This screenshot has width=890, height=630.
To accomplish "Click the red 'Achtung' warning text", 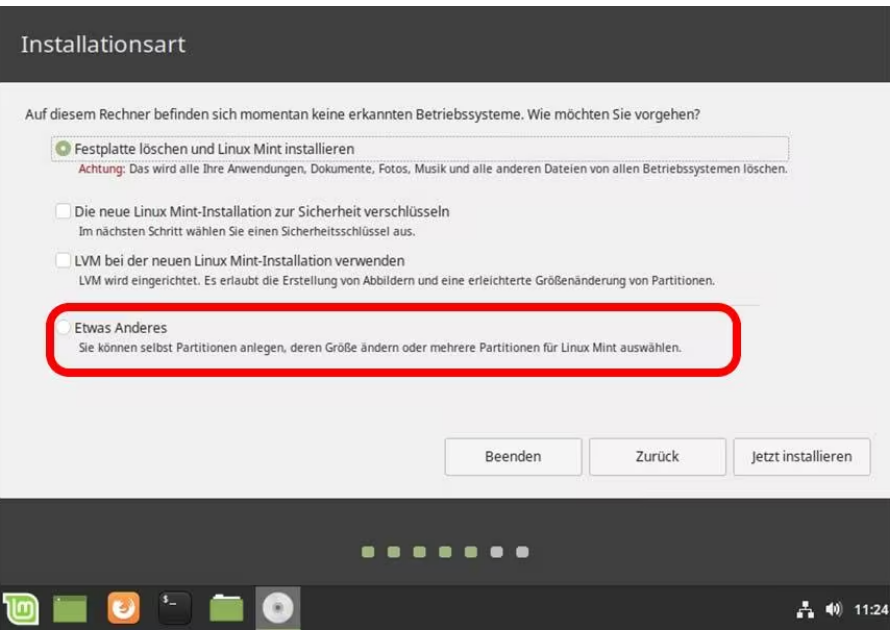I will 101,169.
